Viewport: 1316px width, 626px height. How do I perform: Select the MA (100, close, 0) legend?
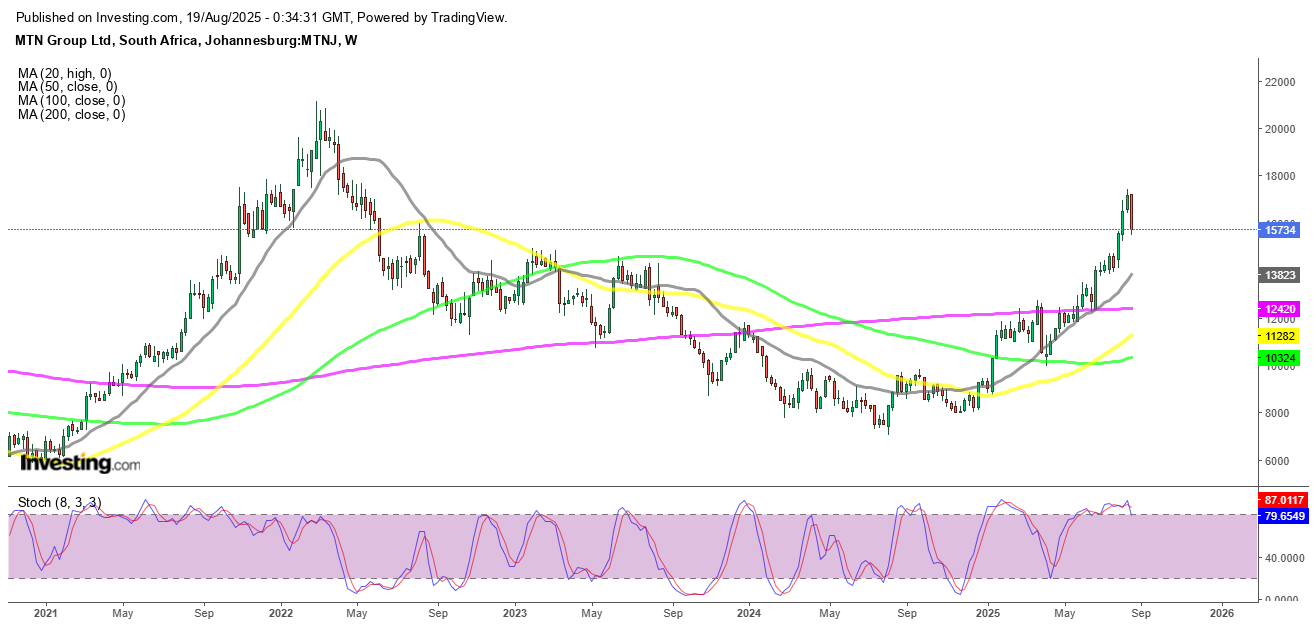71,101
